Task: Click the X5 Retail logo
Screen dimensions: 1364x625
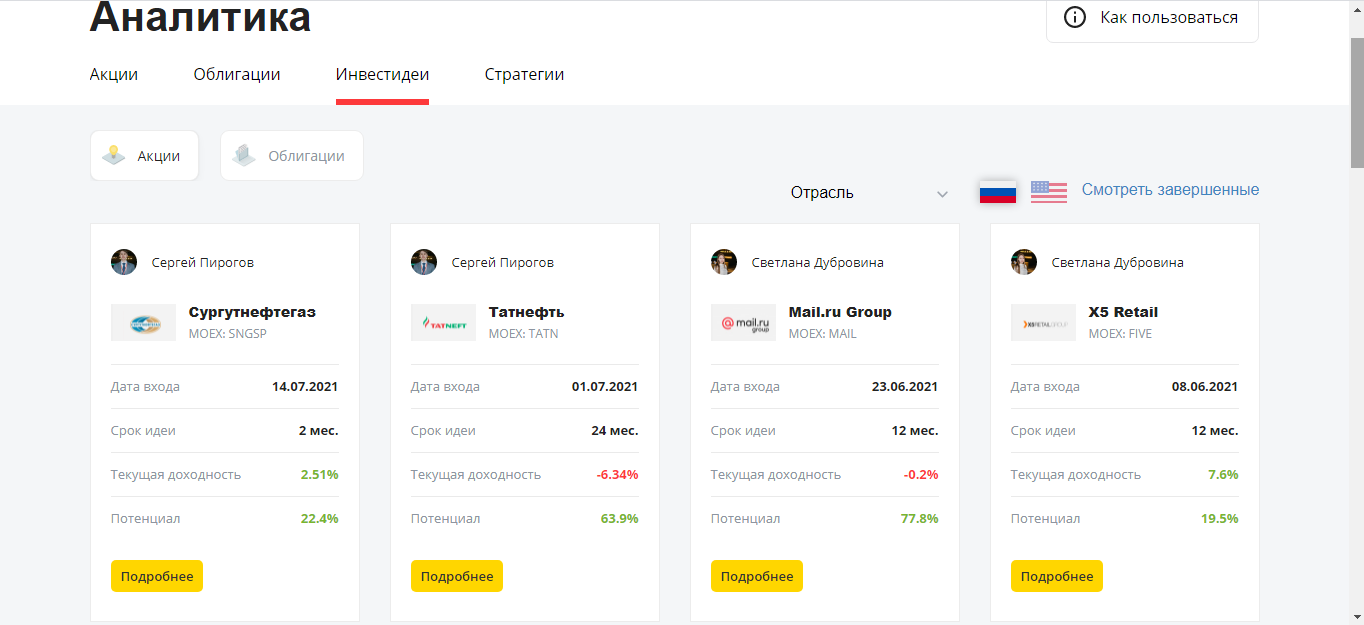Action: [1043, 322]
